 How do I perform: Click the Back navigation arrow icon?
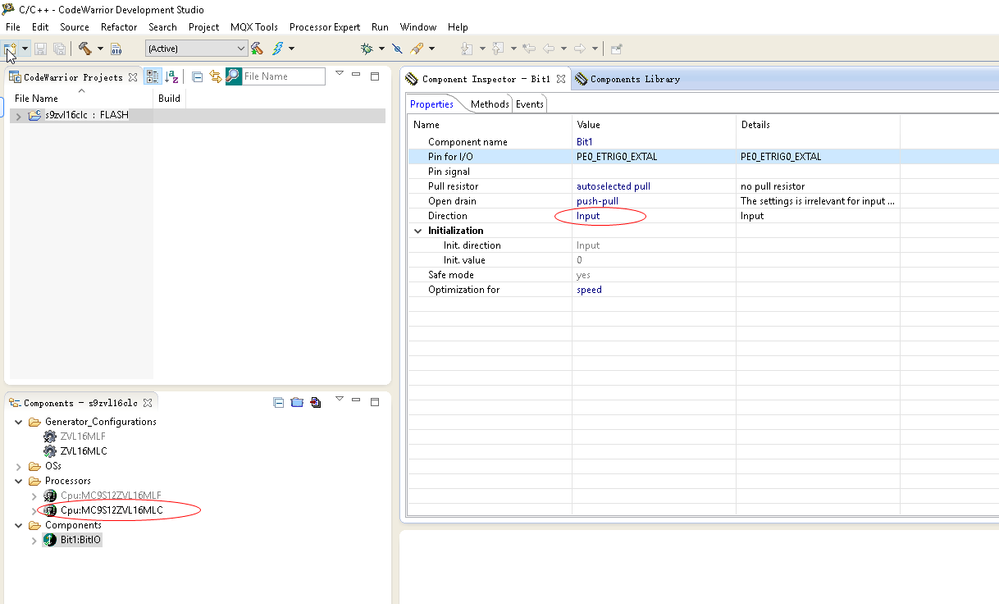click(x=549, y=48)
